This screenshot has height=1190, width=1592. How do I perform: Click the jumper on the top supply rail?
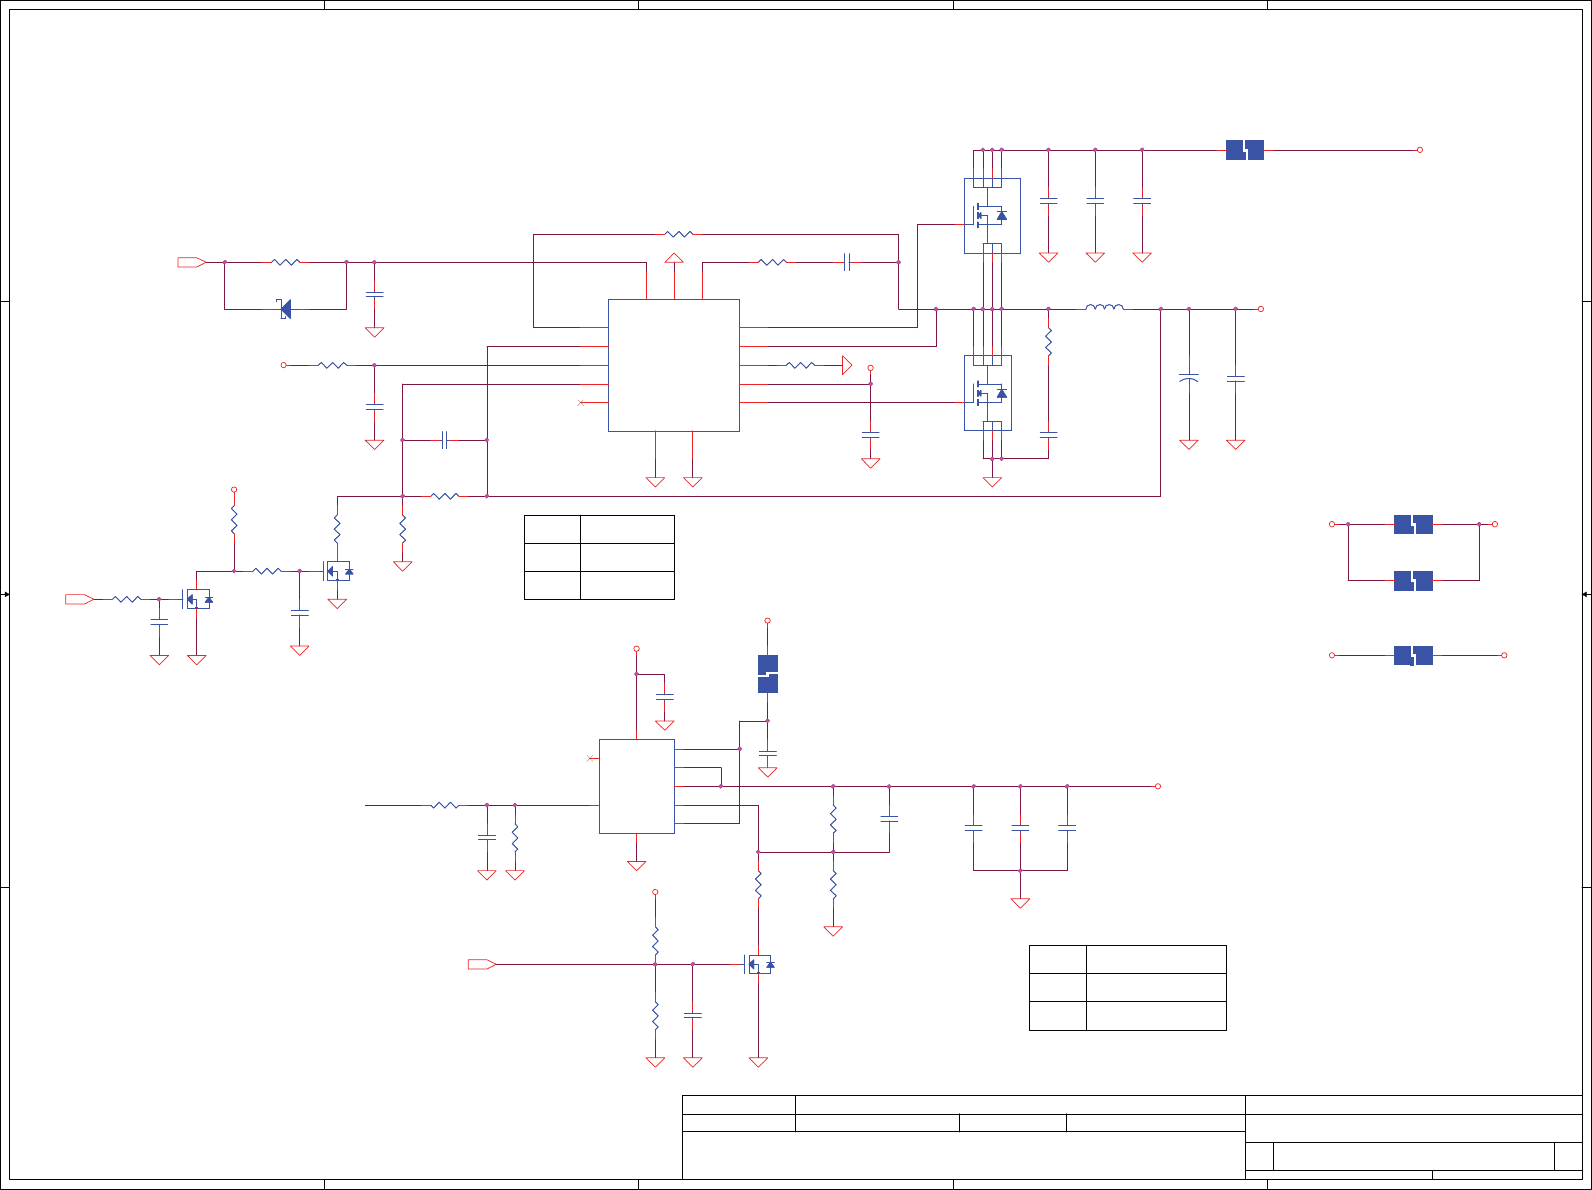1245,150
